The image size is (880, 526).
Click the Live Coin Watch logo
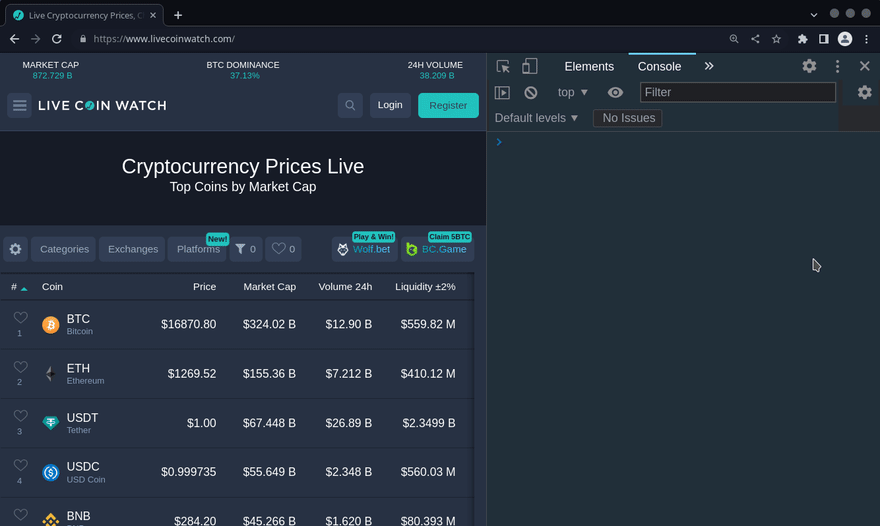103,106
